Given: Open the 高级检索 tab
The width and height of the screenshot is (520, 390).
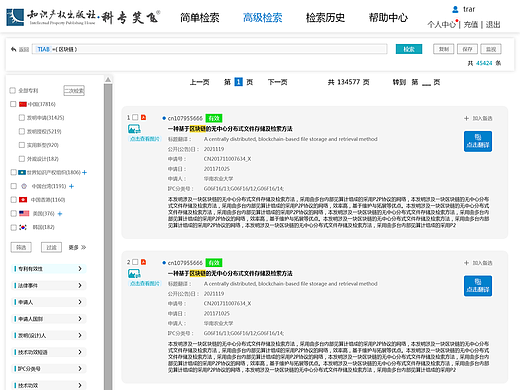Looking at the screenshot, I should [263, 17].
